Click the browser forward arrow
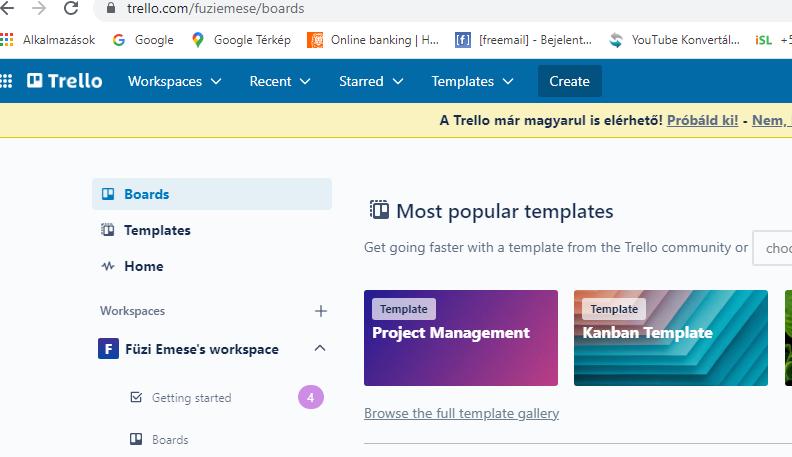 coord(39,8)
